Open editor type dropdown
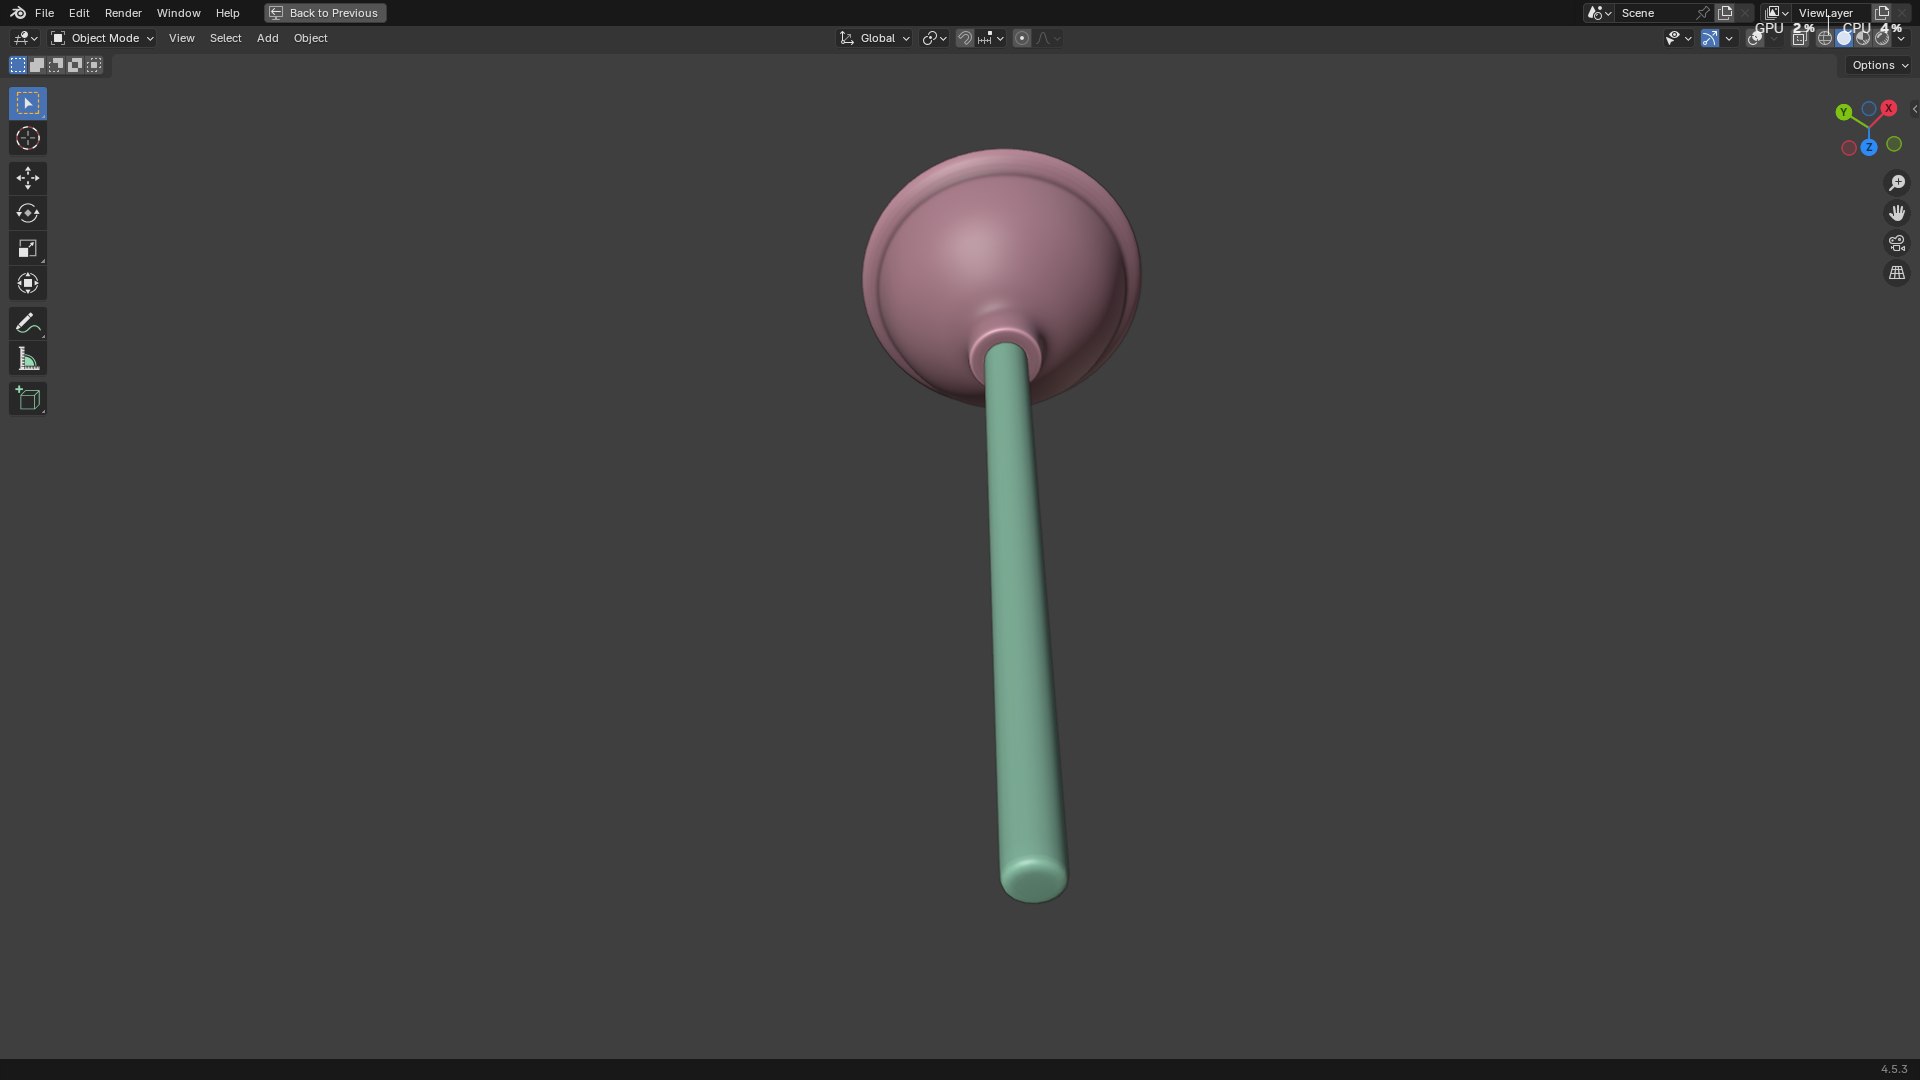1920x1080 pixels. click(x=25, y=38)
